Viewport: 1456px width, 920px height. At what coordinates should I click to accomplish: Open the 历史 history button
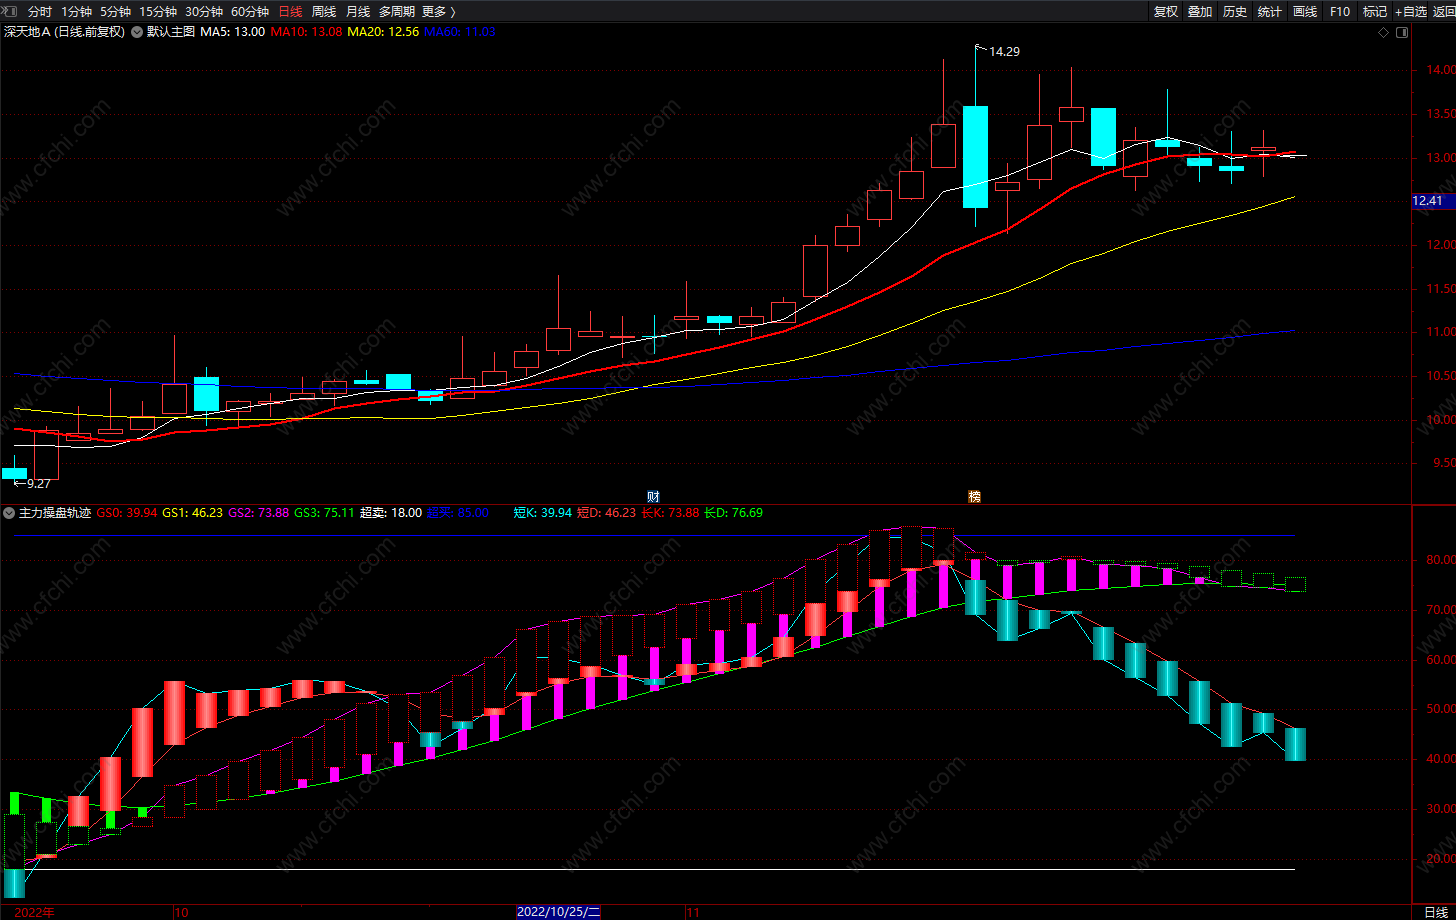(x=1235, y=12)
